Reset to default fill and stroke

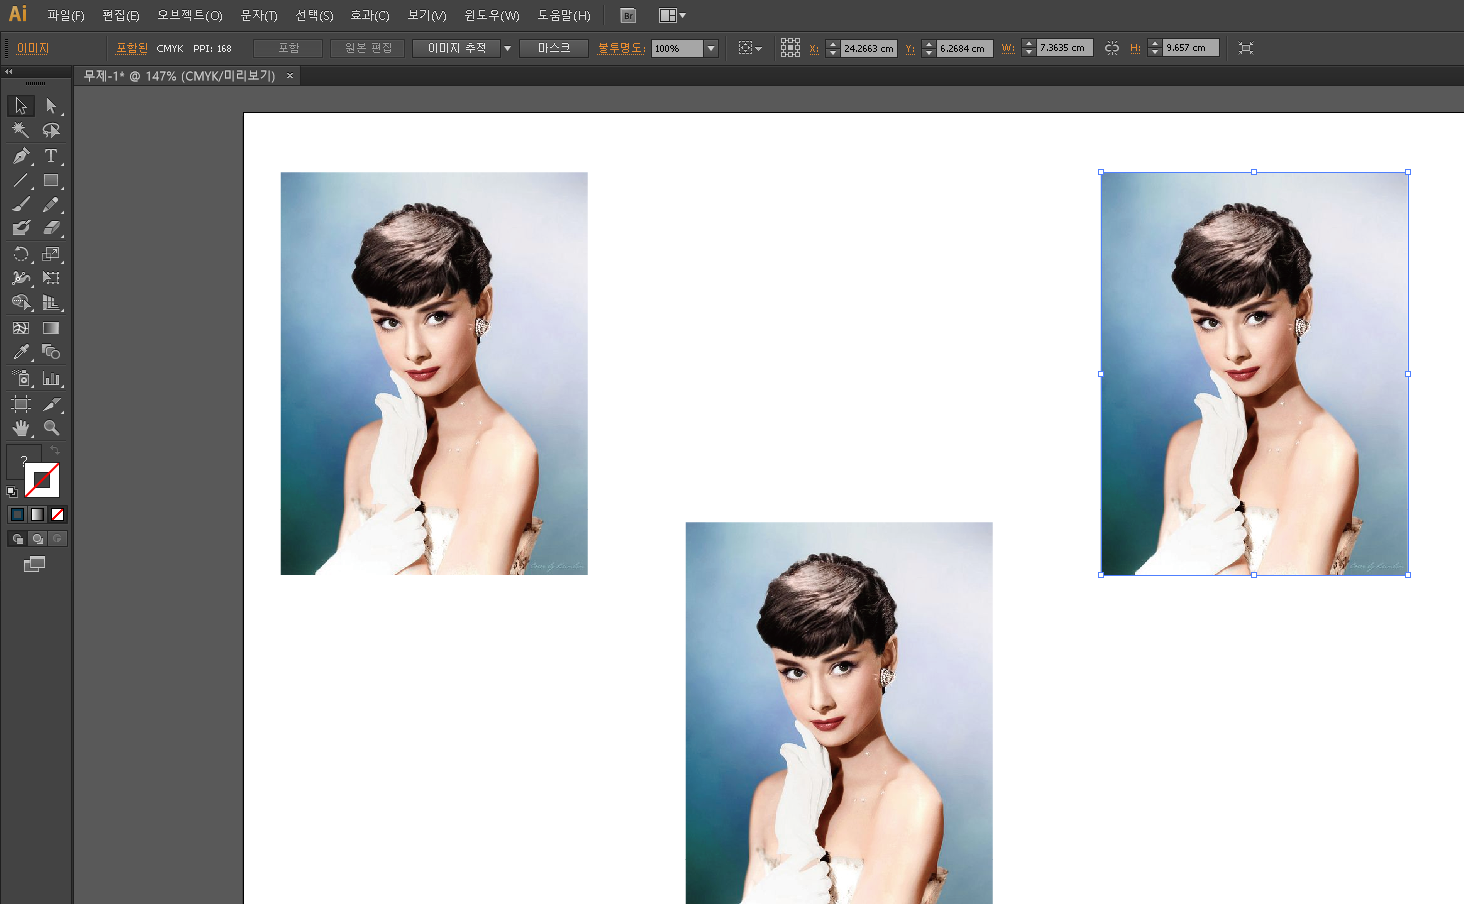tap(12, 492)
